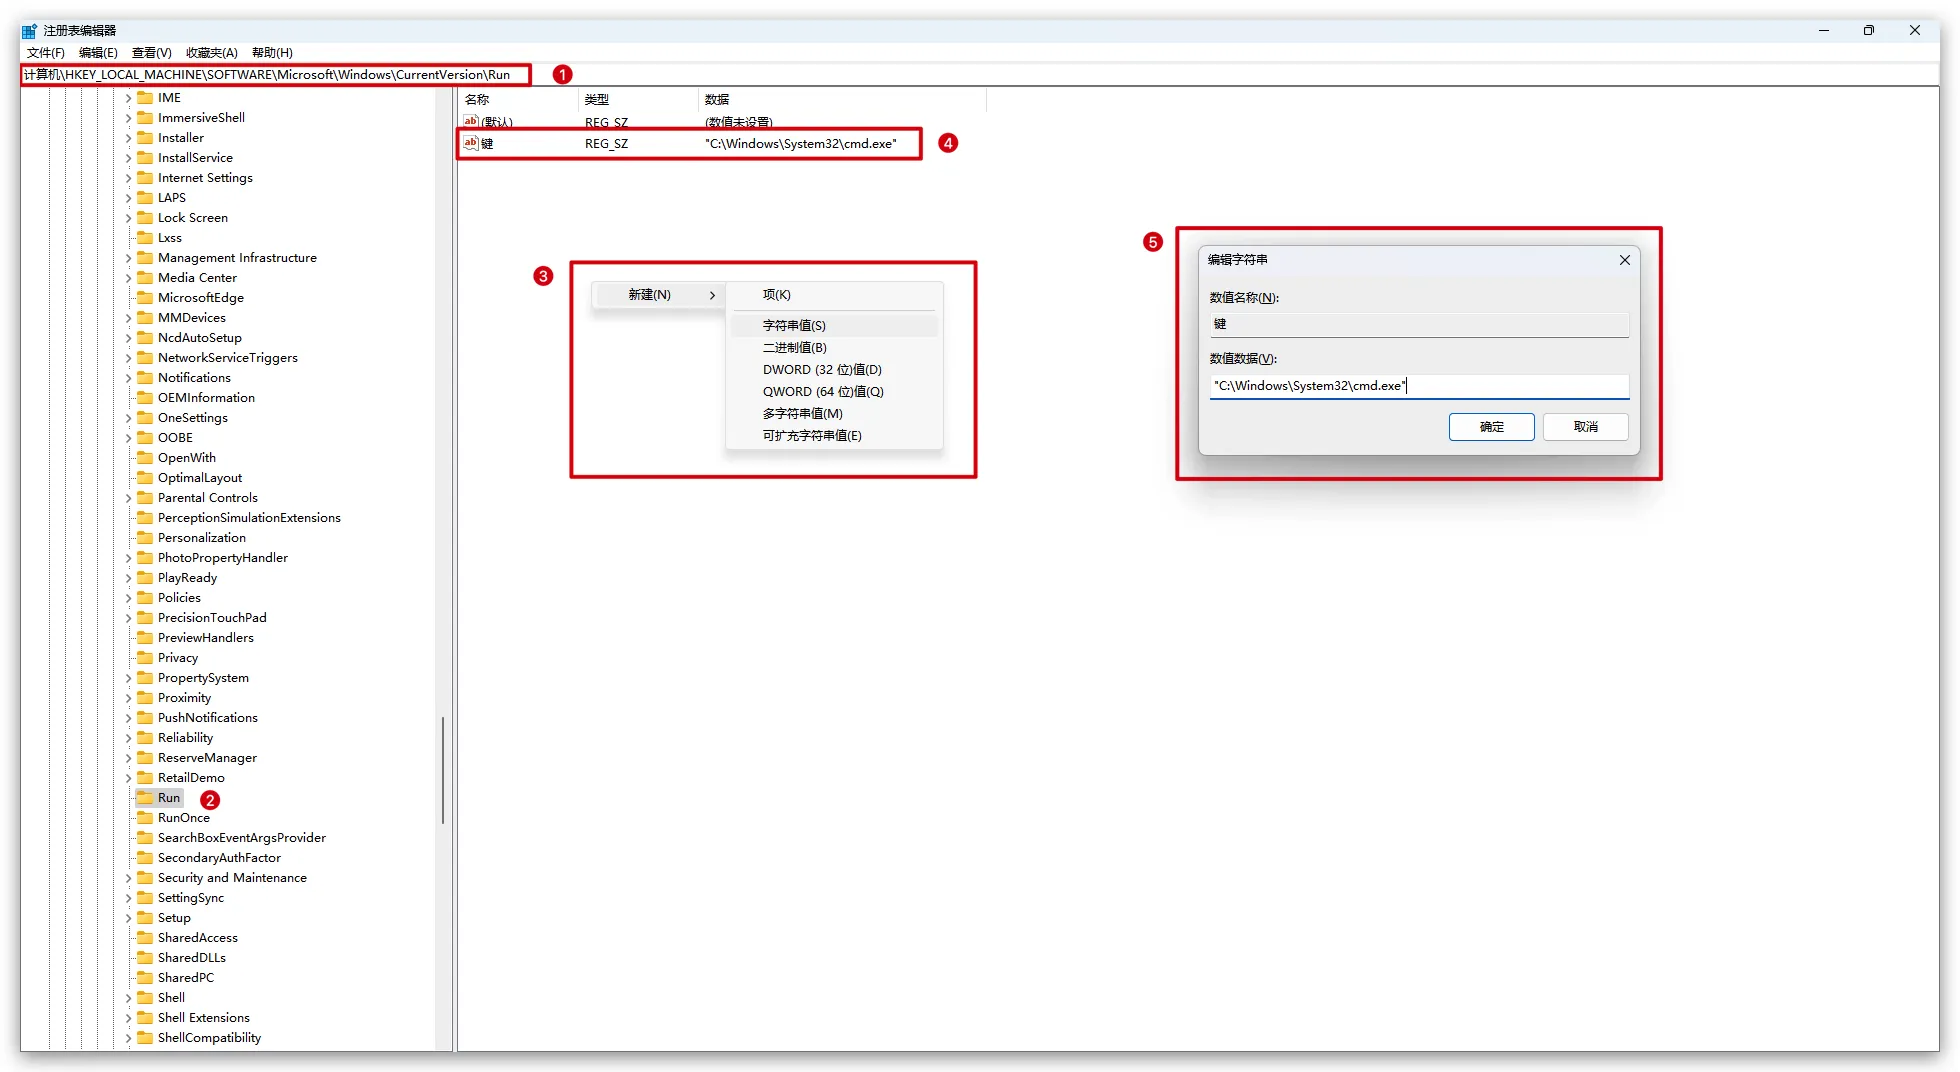Click the Lock Screen folder icon
Image resolution: width=1960 pixels, height=1072 pixels.
145,218
